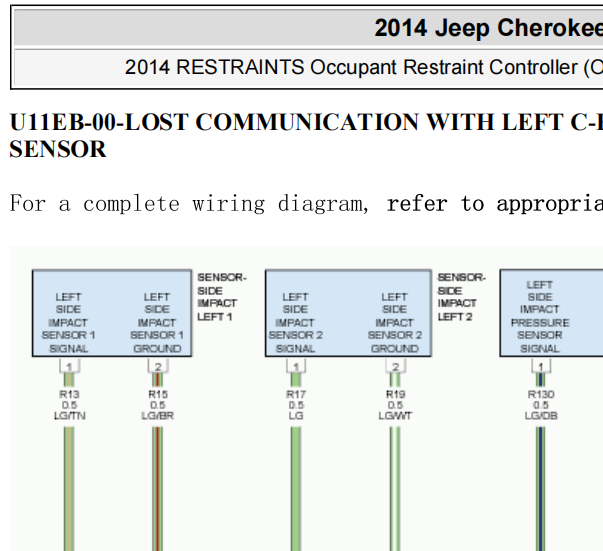The height and width of the screenshot is (551, 603).
Task: Click pin 1 above wire R130
Action: [541, 366]
